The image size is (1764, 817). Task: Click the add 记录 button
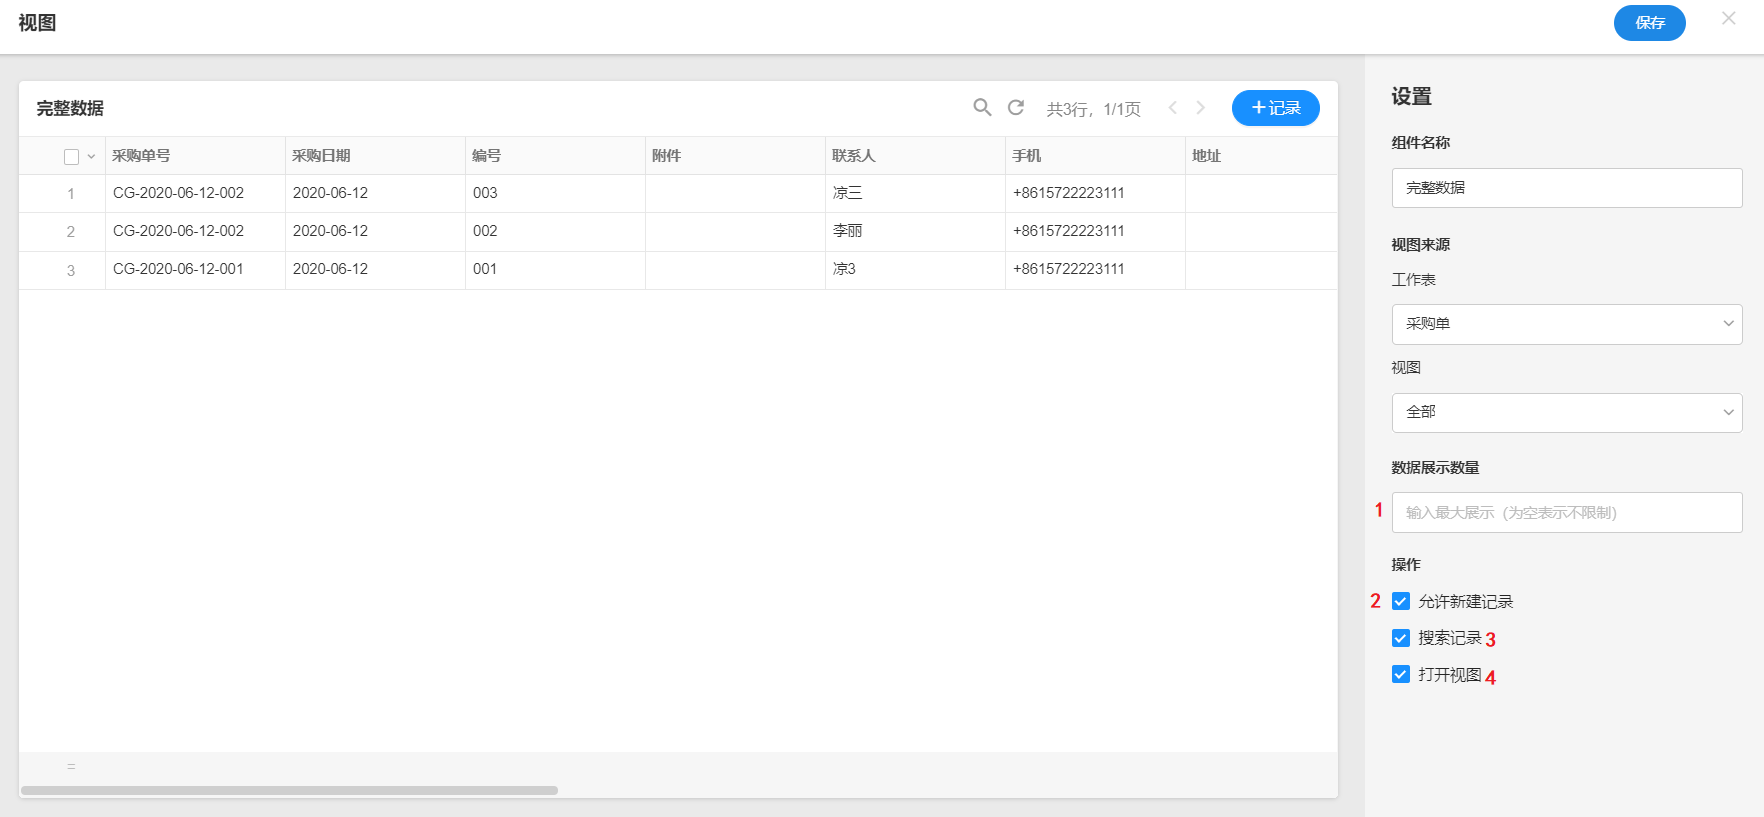click(x=1275, y=108)
